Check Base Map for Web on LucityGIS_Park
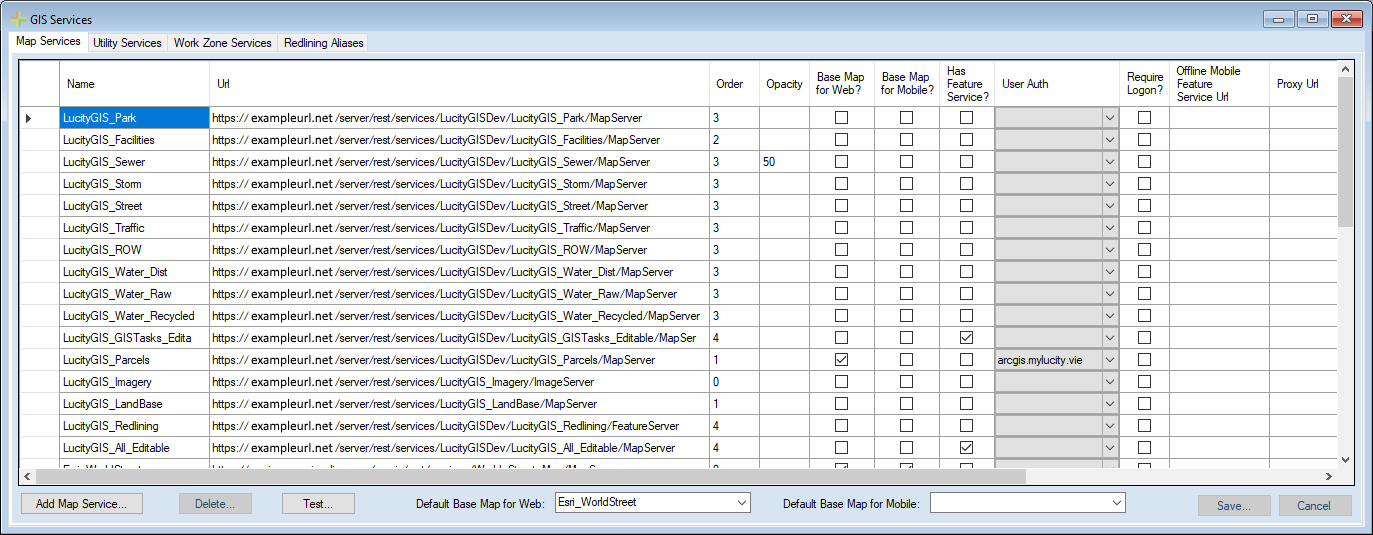This screenshot has width=1373, height=535. tap(841, 118)
